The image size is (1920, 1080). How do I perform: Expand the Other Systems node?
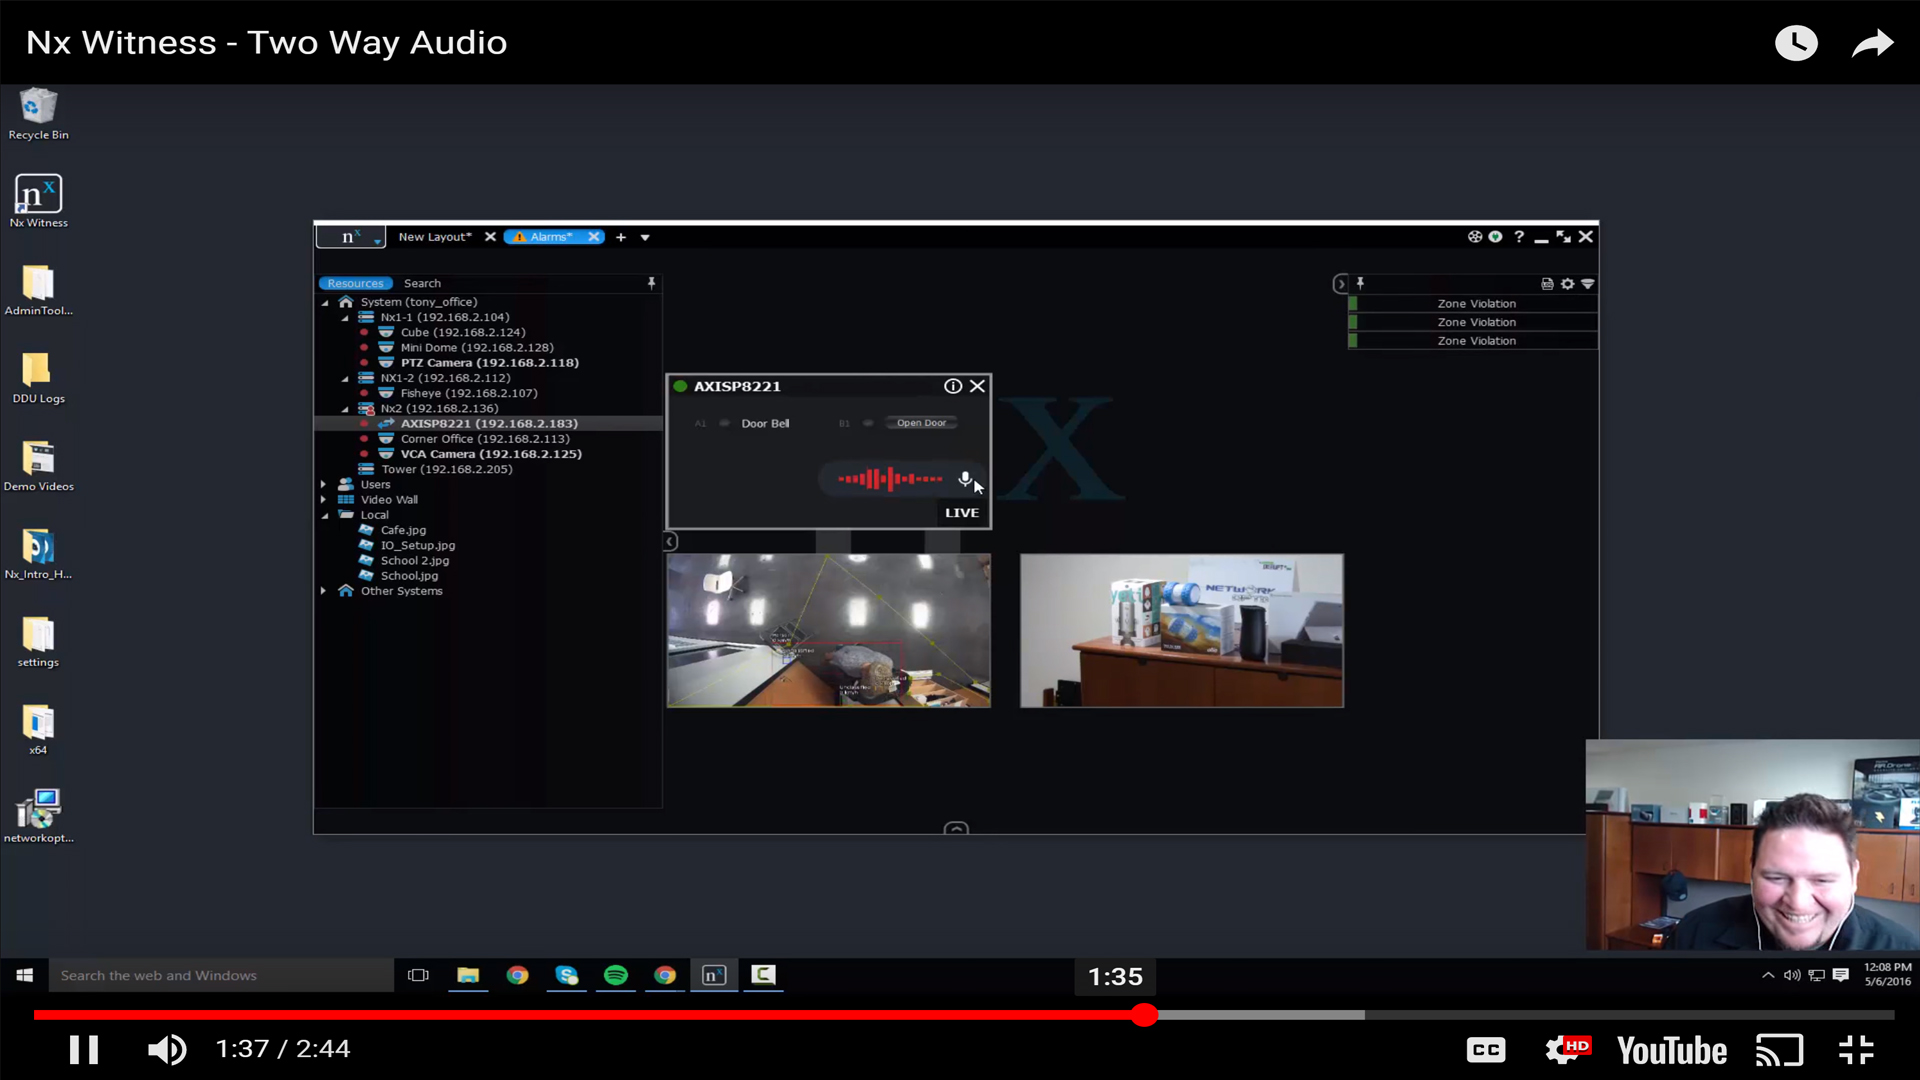click(x=323, y=591)
